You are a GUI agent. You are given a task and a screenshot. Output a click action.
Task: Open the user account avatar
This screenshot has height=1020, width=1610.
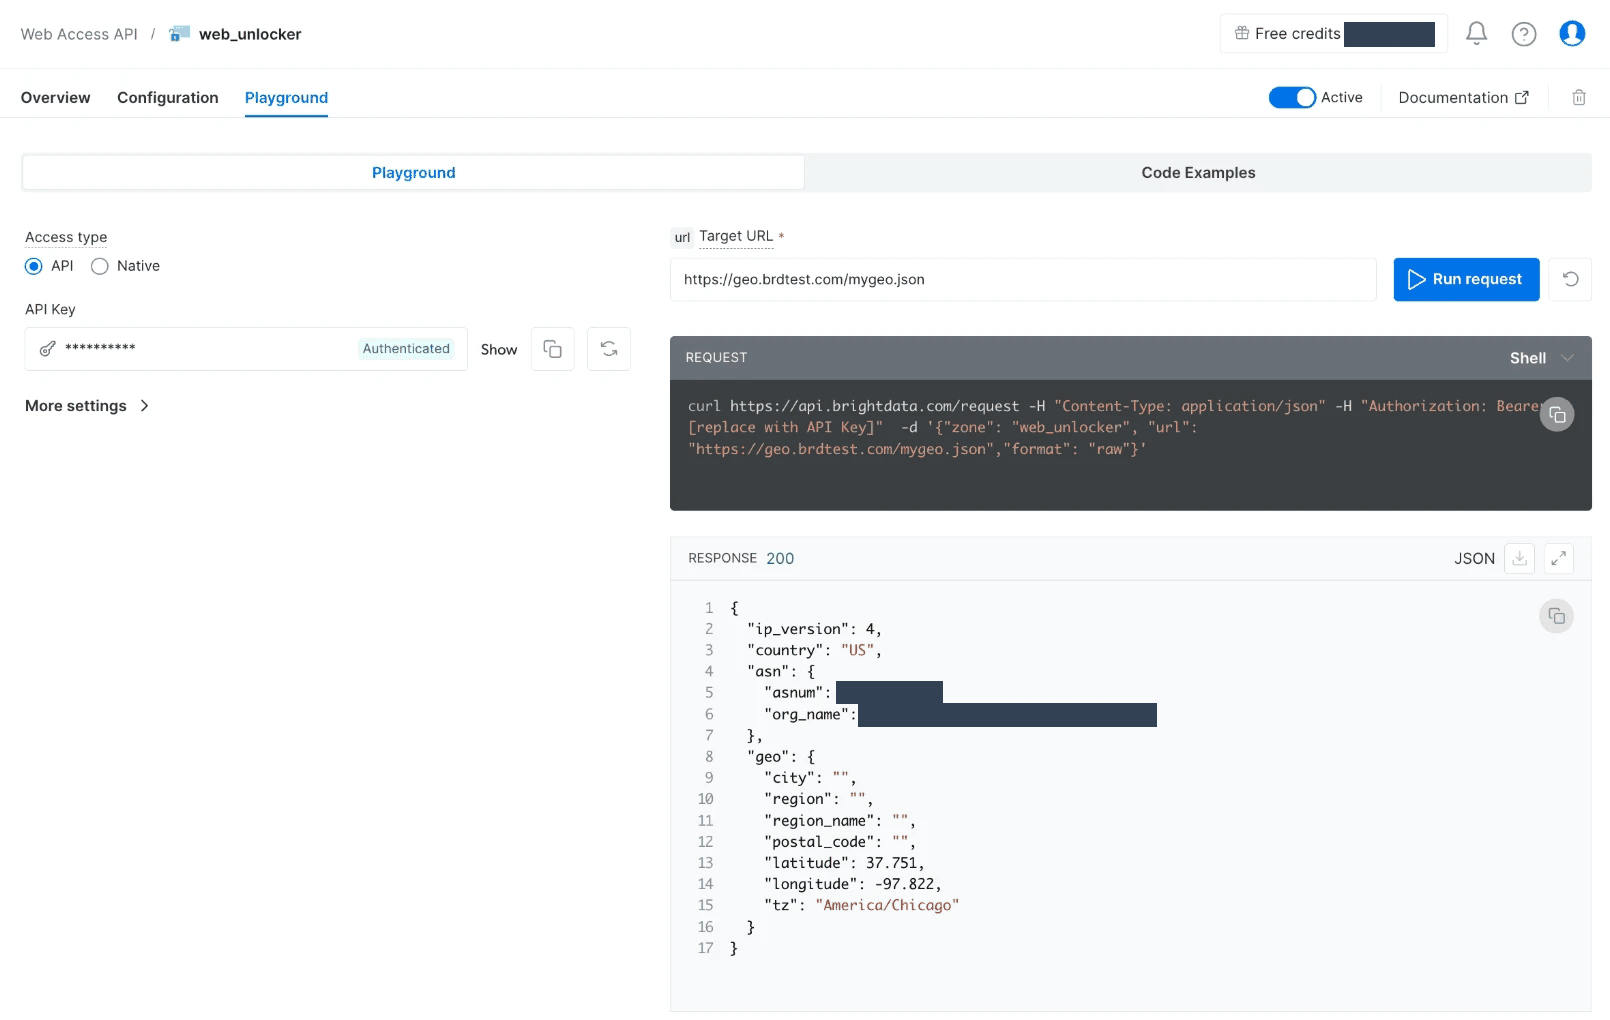click(1572, 34)
